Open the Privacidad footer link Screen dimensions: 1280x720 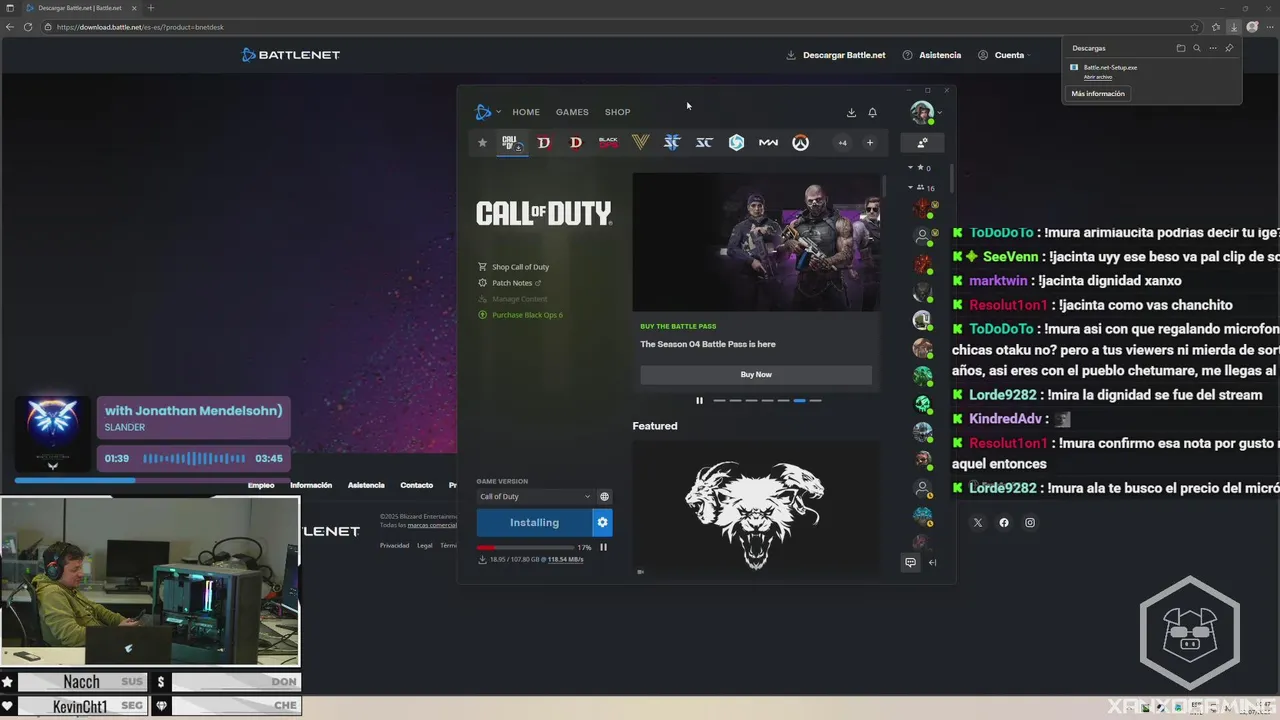(x=394, y=545)
